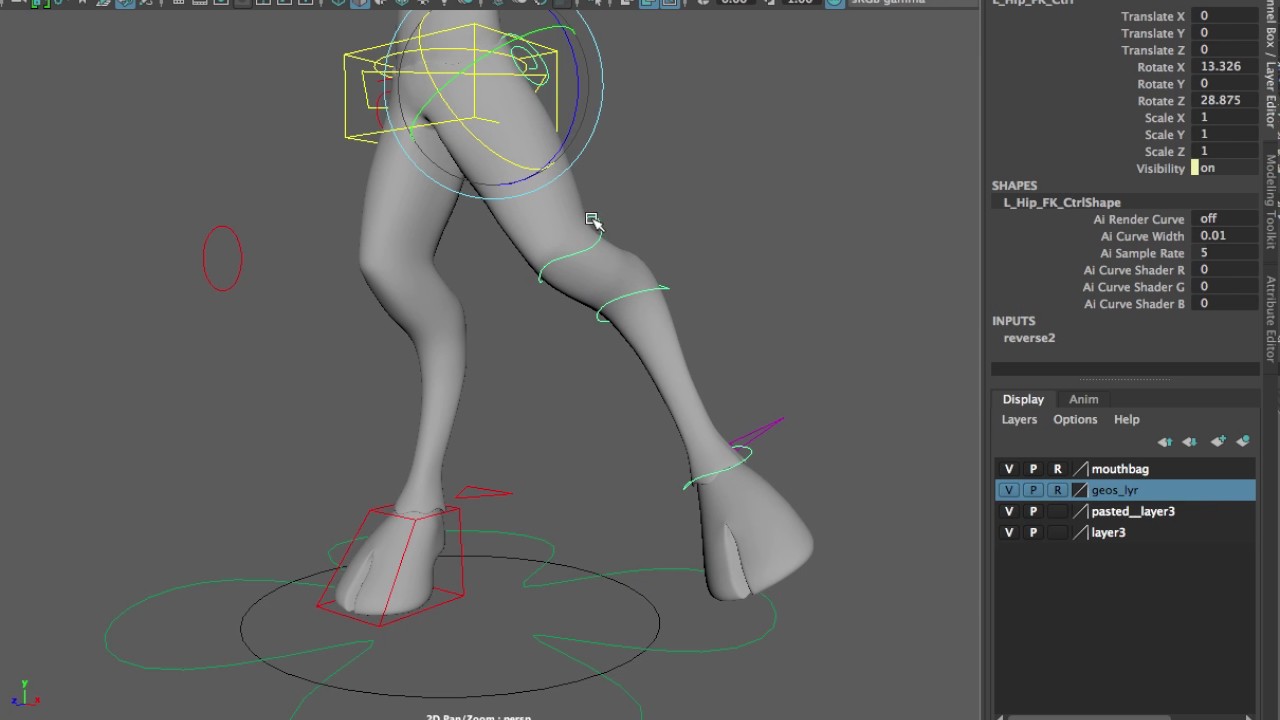Click the color swatch of pasted__layer3 layer
This screenshot has height=720, width=1280.
point(1080,511)
